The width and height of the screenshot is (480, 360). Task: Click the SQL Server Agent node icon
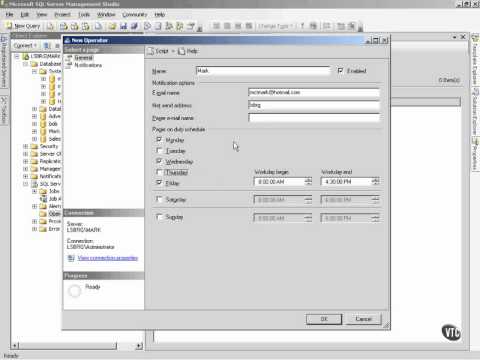(34, 184)
